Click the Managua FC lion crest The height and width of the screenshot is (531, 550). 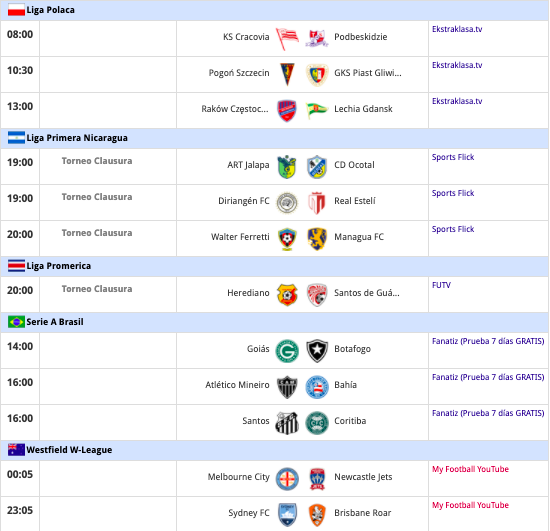point(317,239)
